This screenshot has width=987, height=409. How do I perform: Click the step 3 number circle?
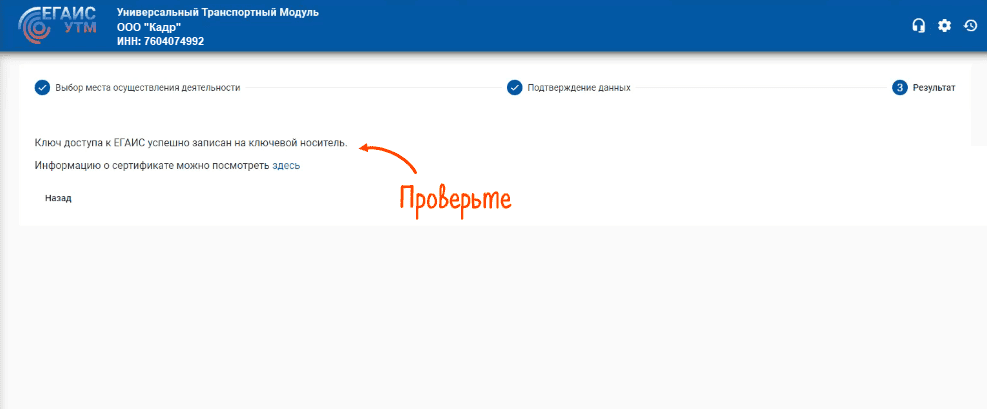pyautogui.click(x=899, y=87)
